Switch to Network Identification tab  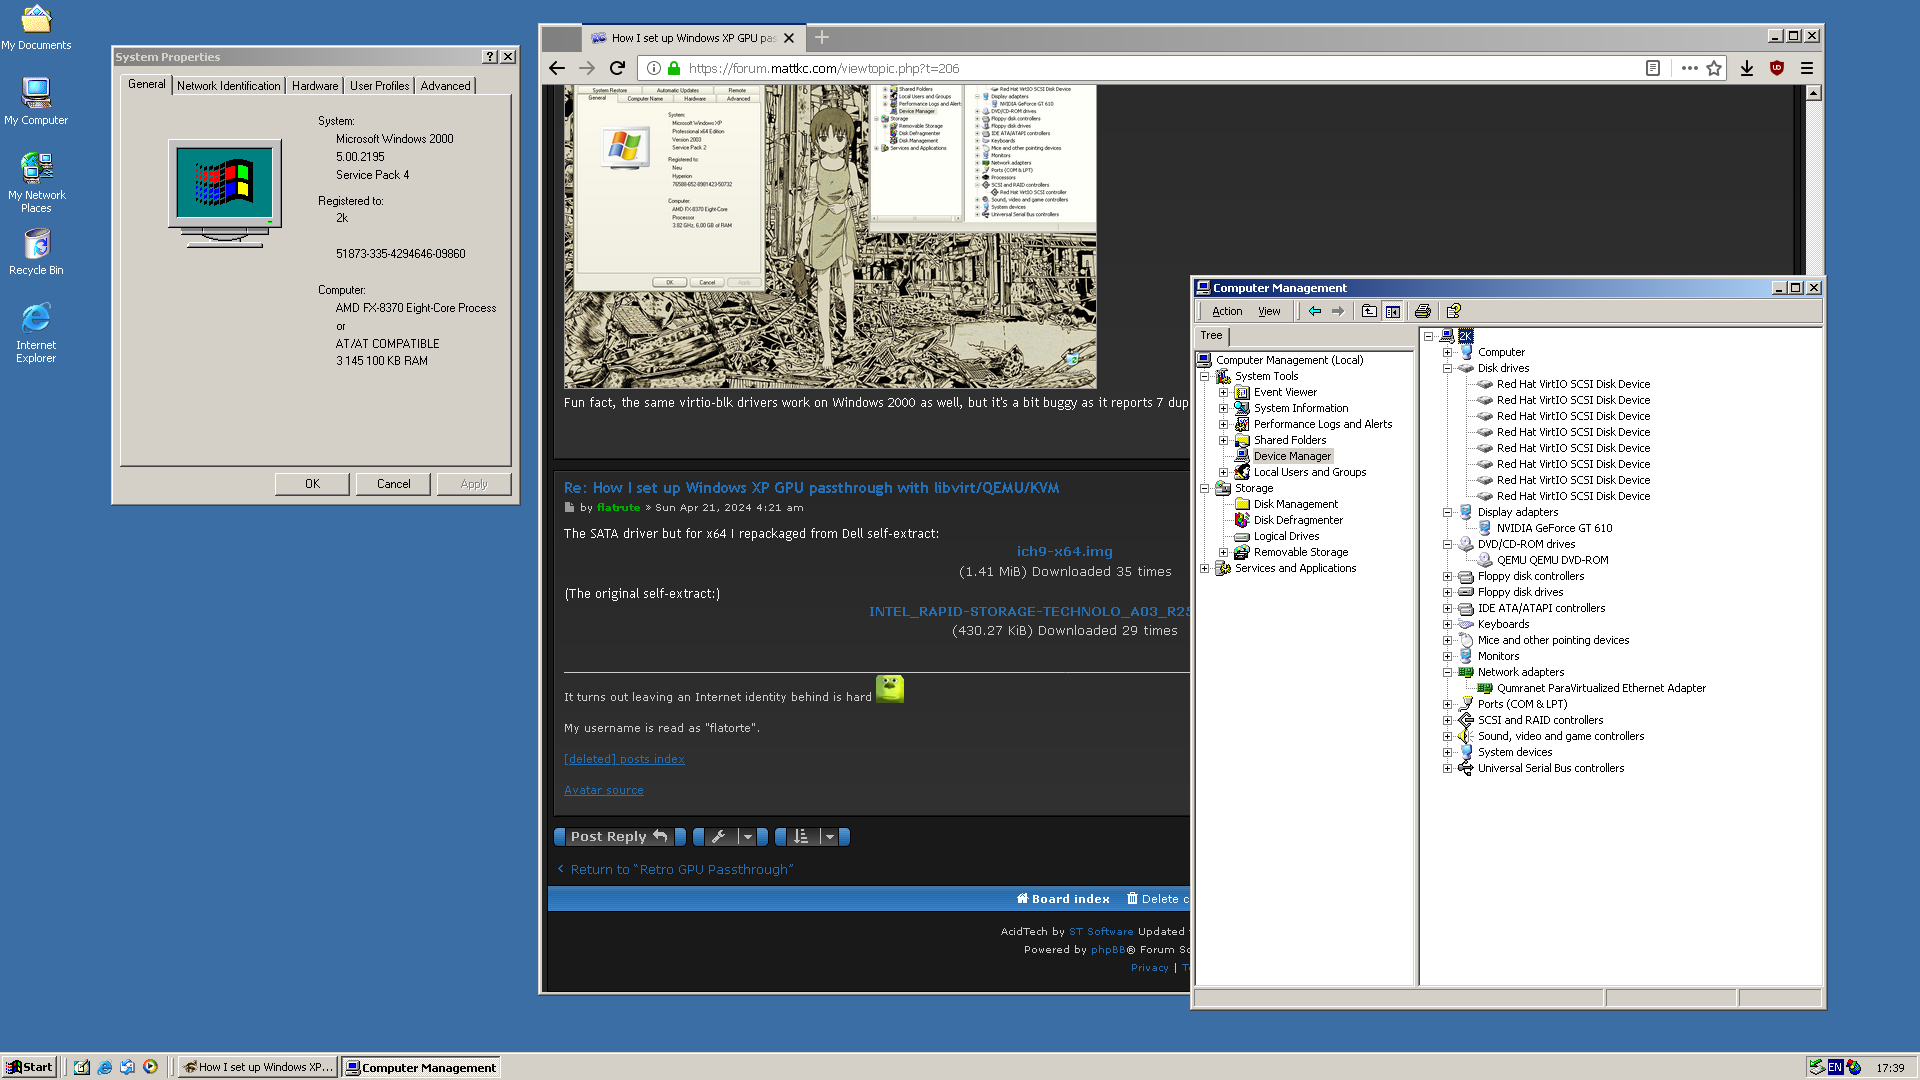[x=229, y=86]
